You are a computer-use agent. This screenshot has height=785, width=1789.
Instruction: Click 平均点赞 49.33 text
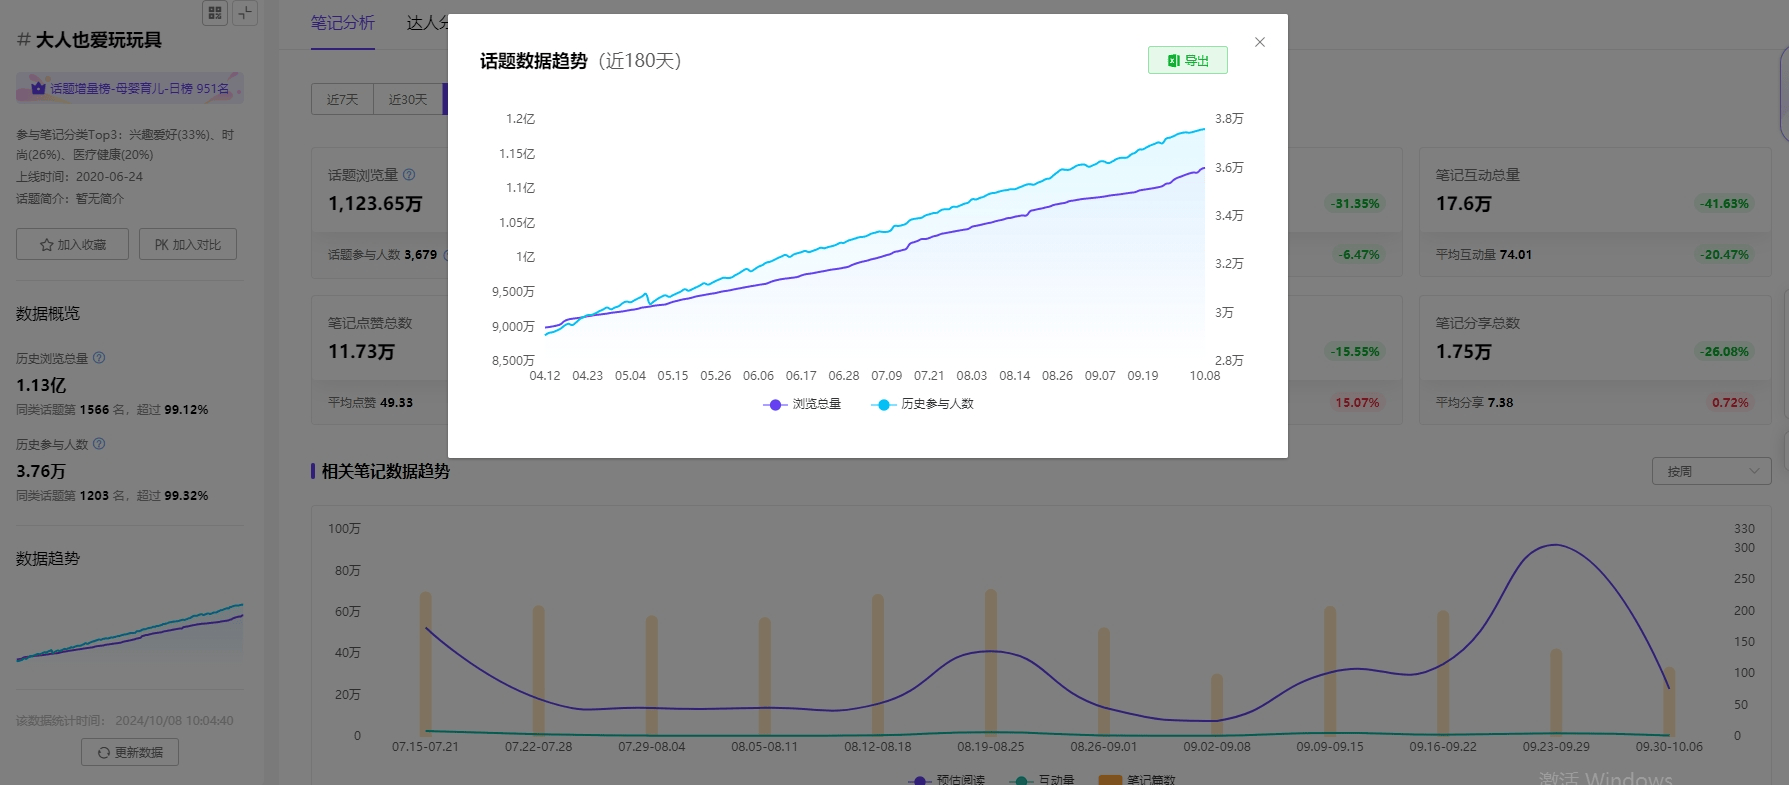(370, 403)
